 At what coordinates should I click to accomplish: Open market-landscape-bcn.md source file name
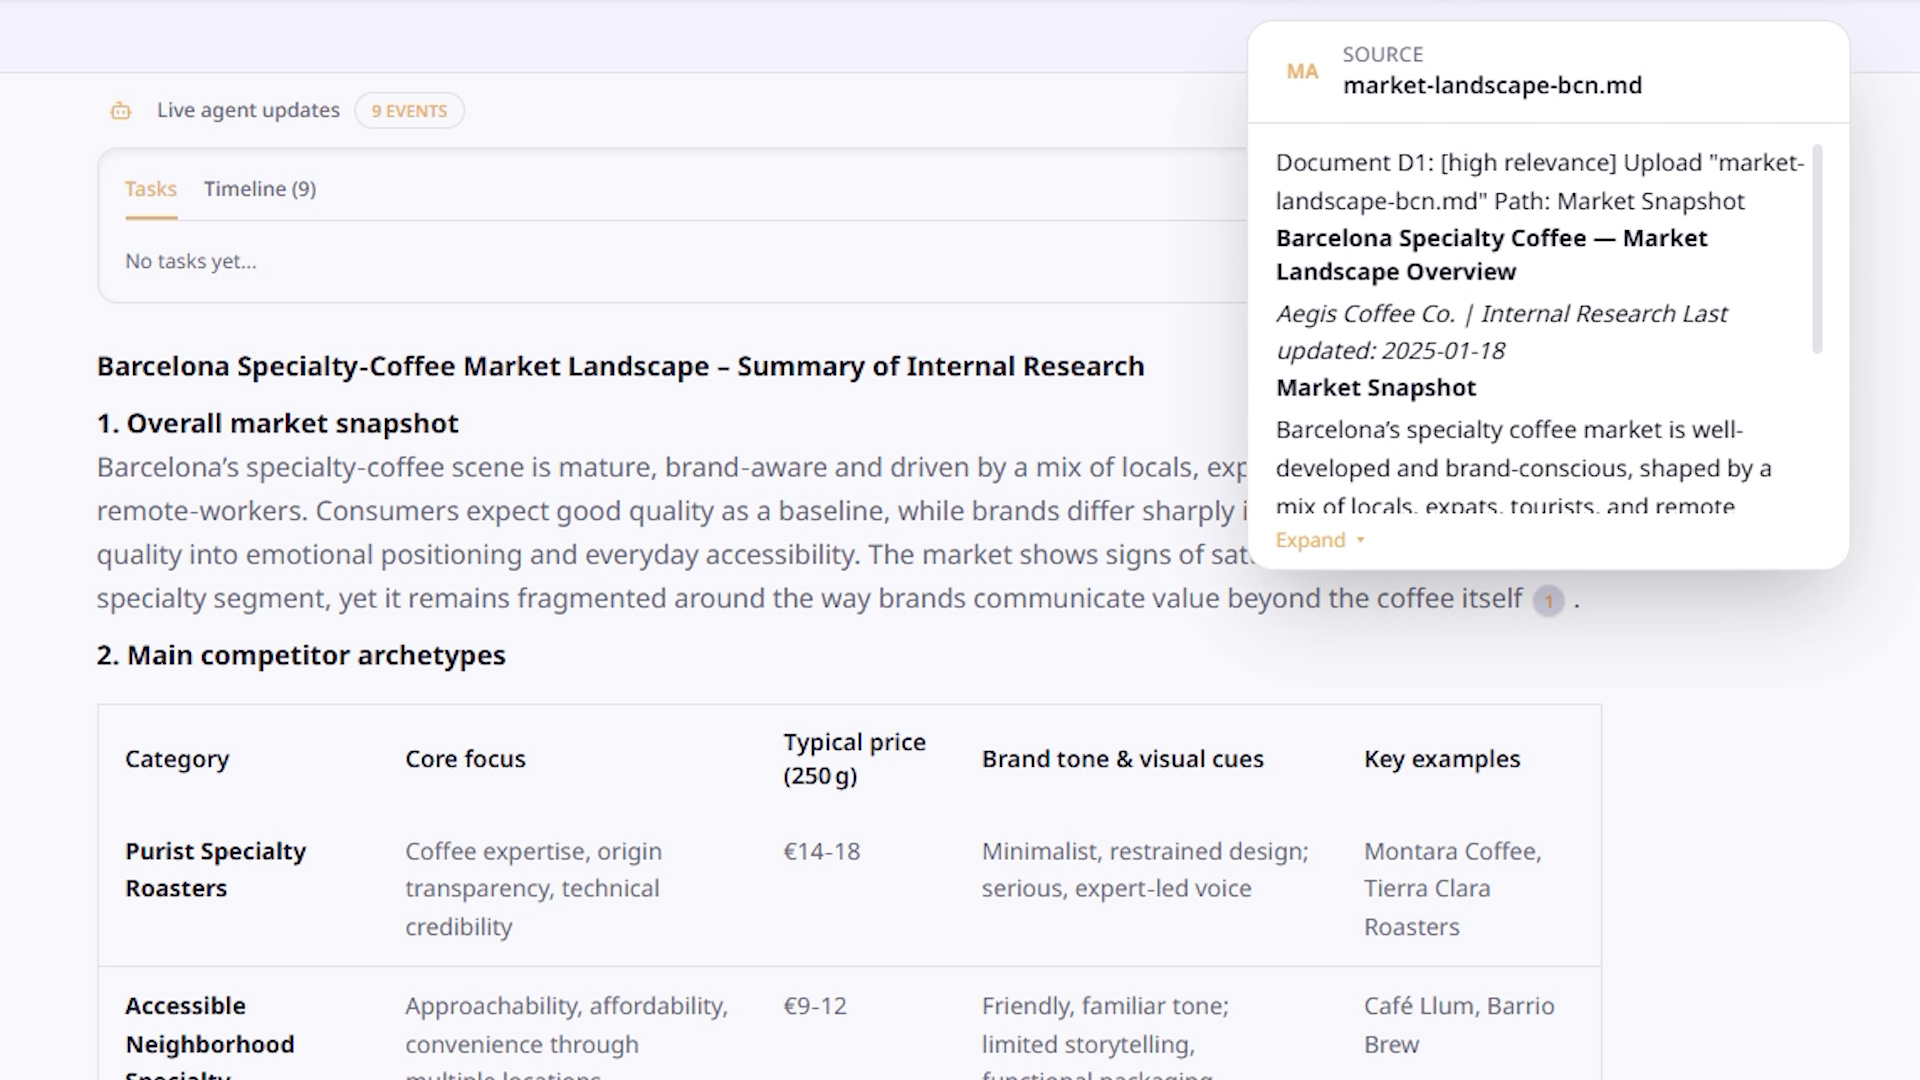tap(1492, 86)
